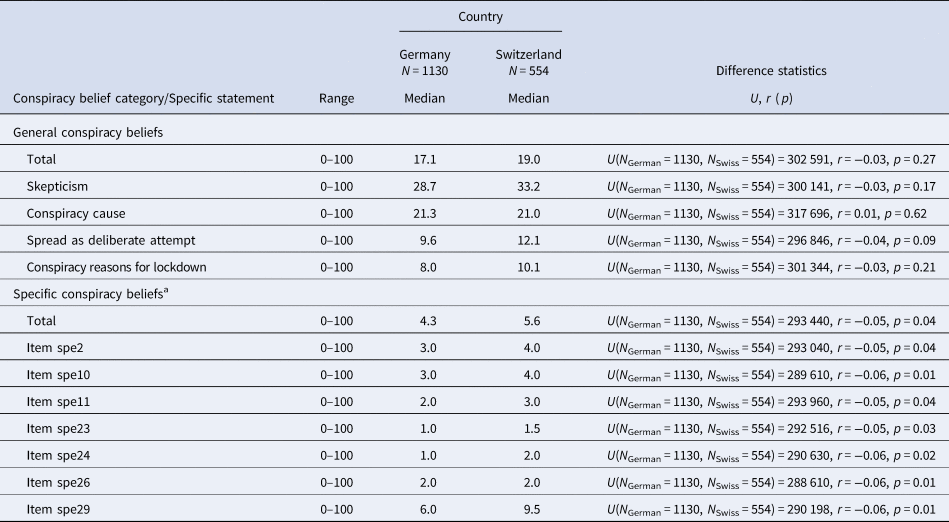Screen dimensions: 949x522
Task: Select the Specific conspiracy beliefs section row
Action: 474,294
